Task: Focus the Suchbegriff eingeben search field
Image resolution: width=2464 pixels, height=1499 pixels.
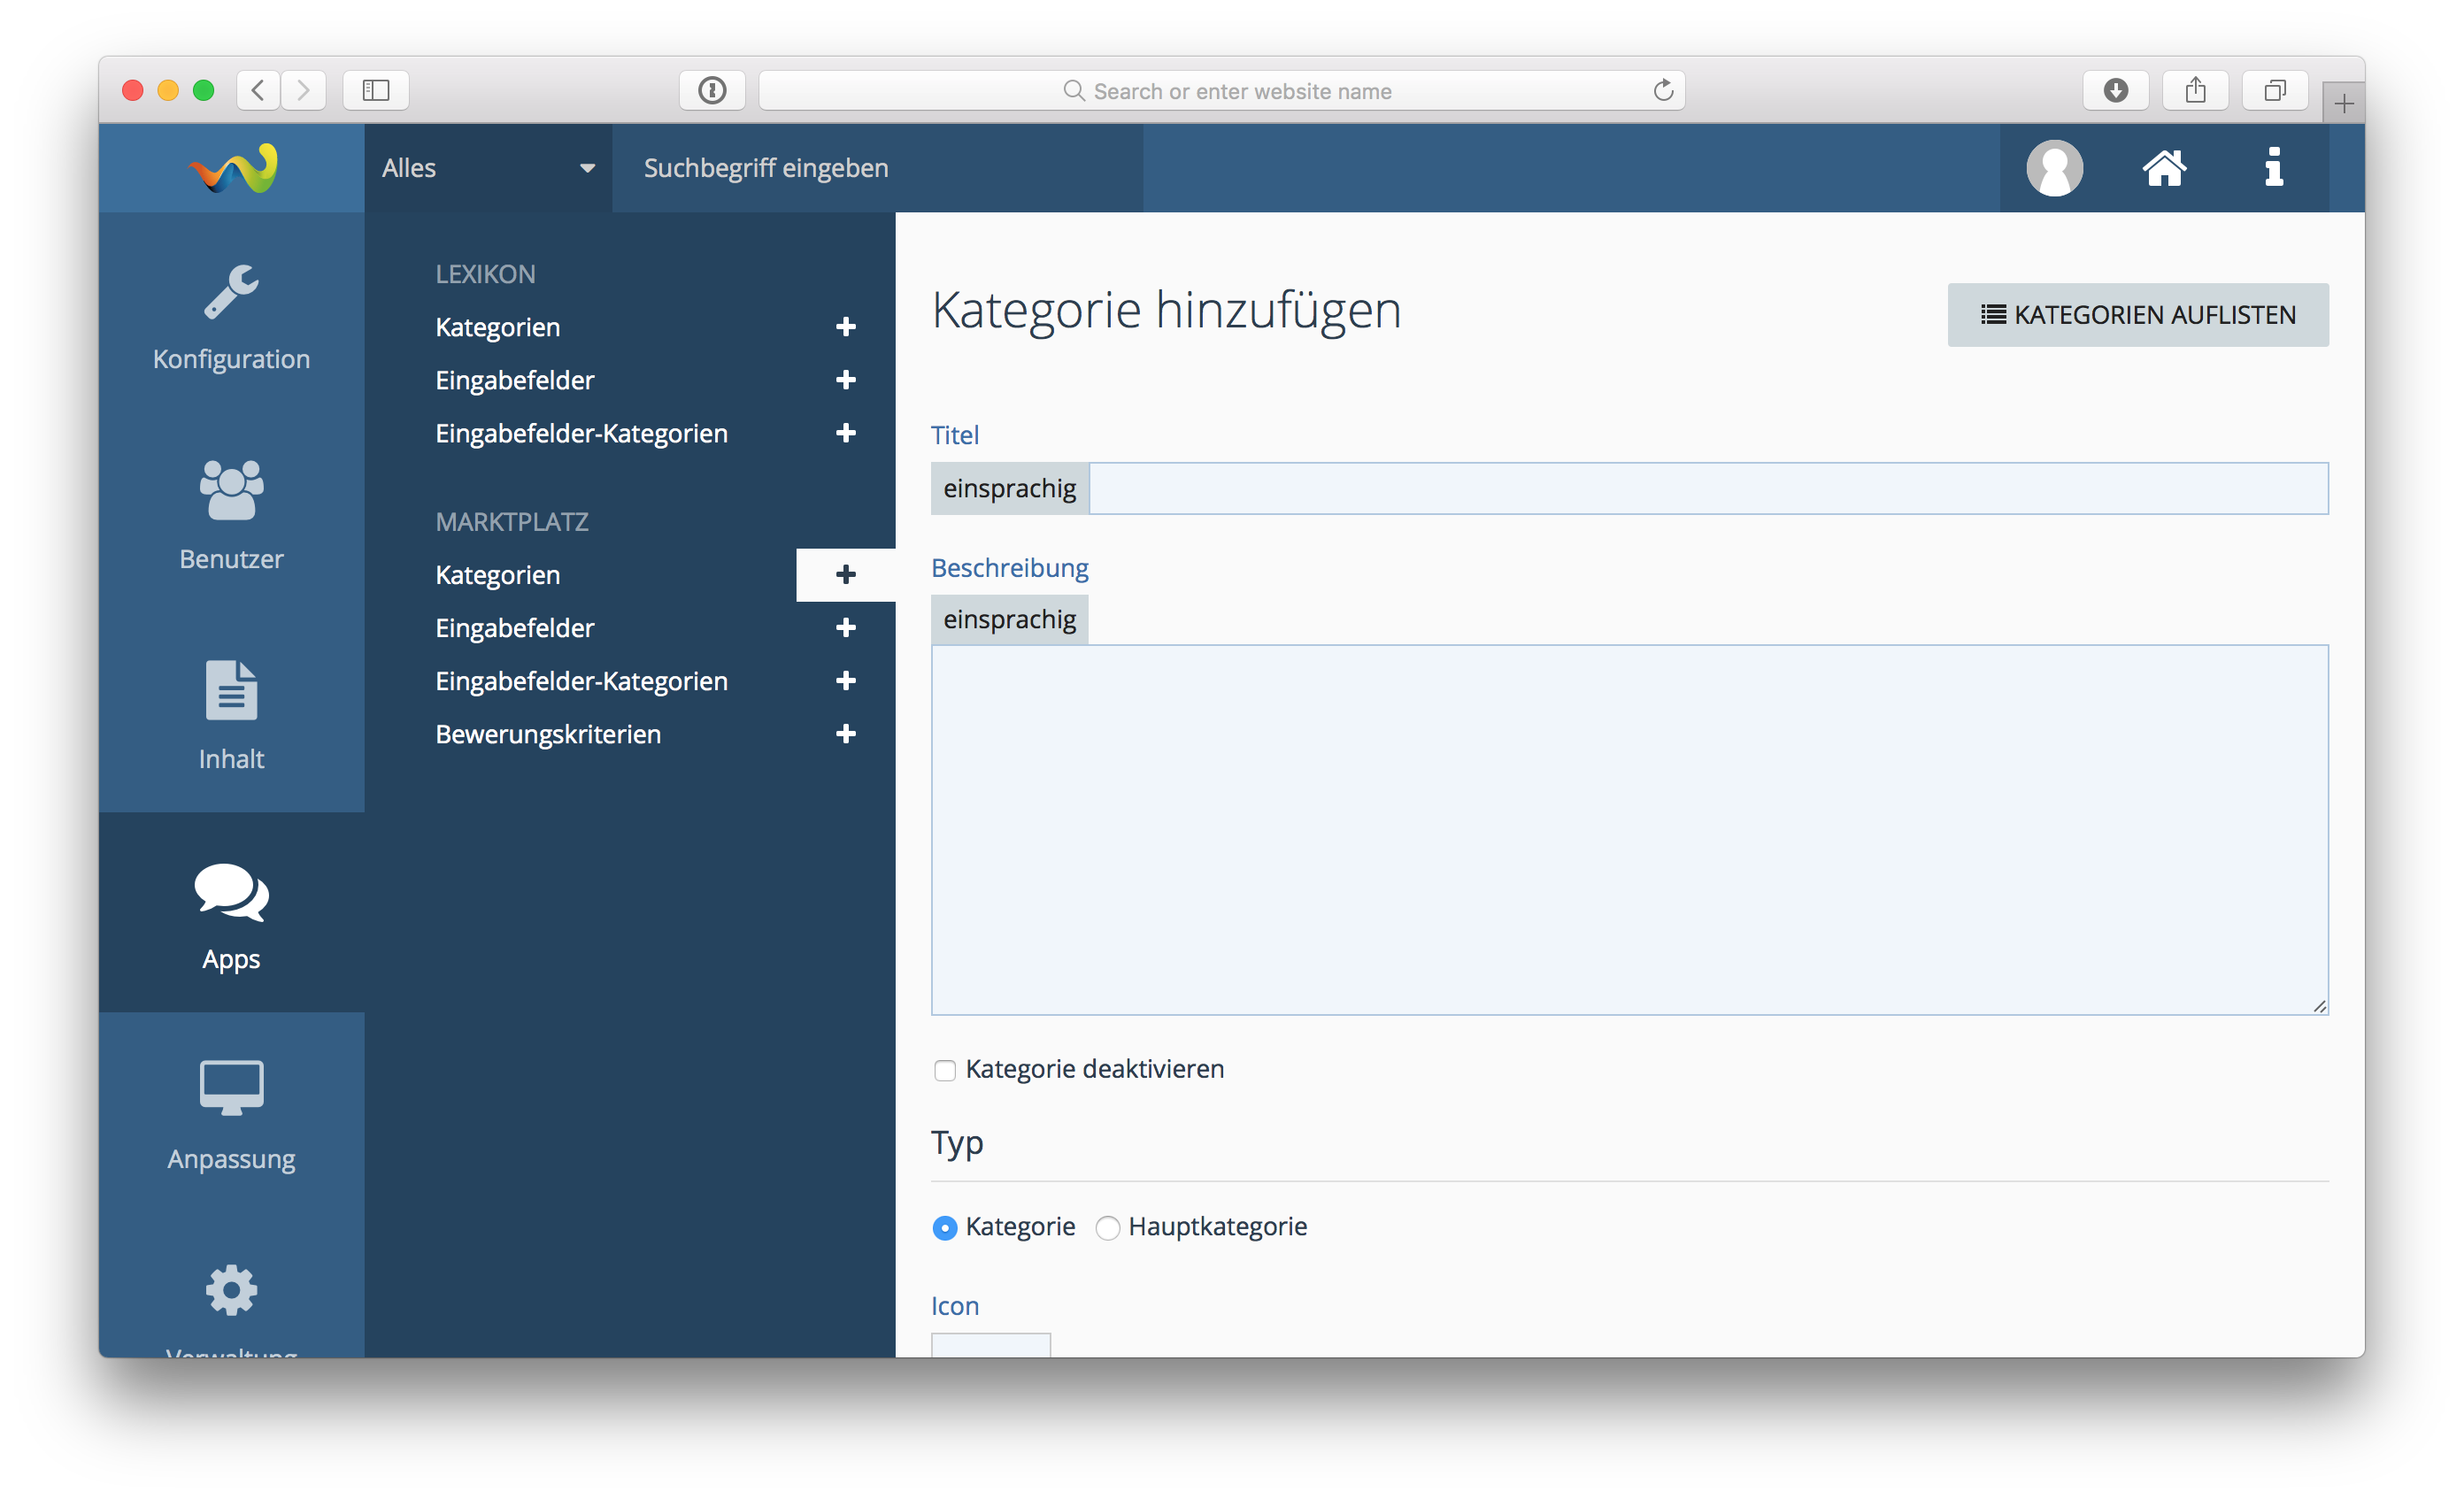Action: (876, 168)
